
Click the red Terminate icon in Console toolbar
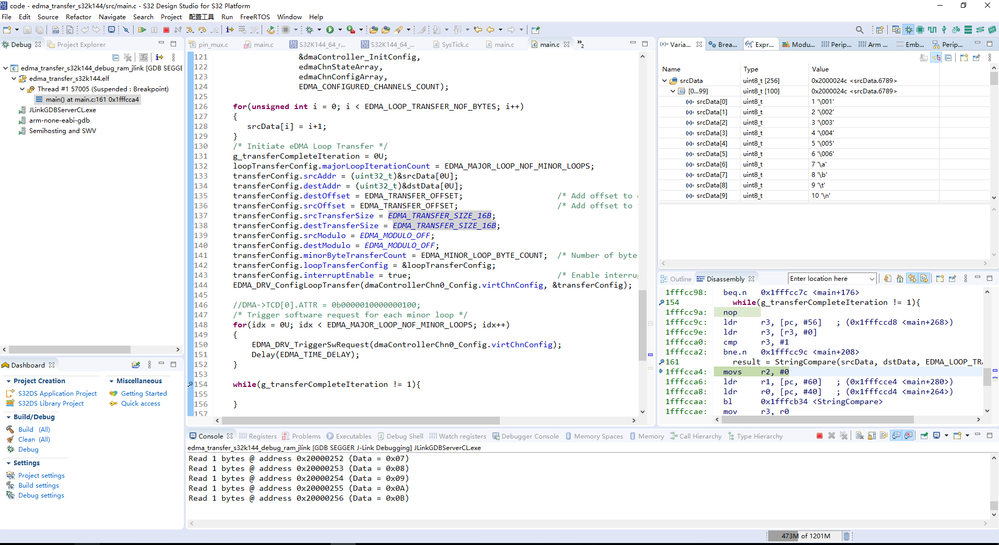click(819, 436)
